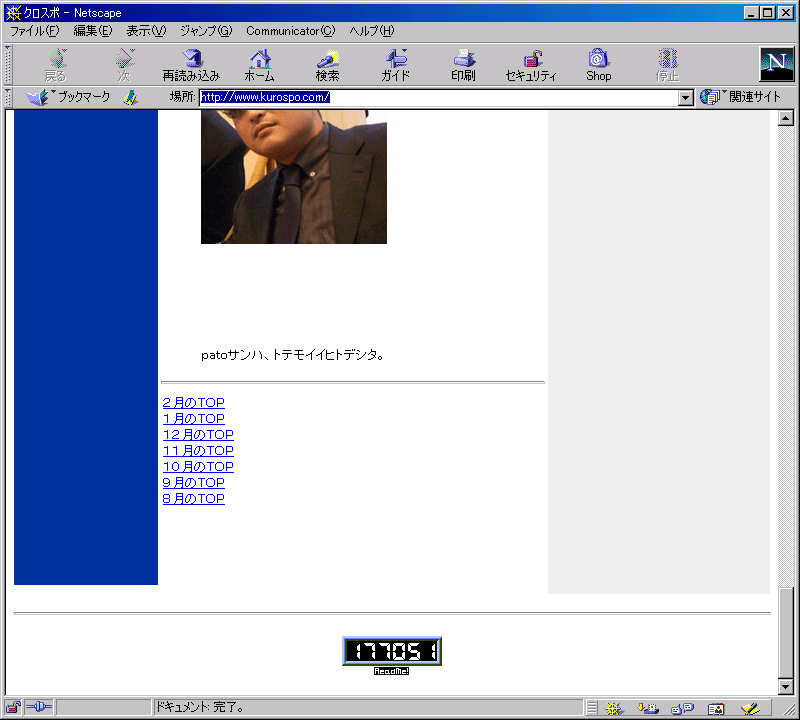Go forward with the 次 toolbar button
The image size is (800, 720).
(x=124, y=65)
